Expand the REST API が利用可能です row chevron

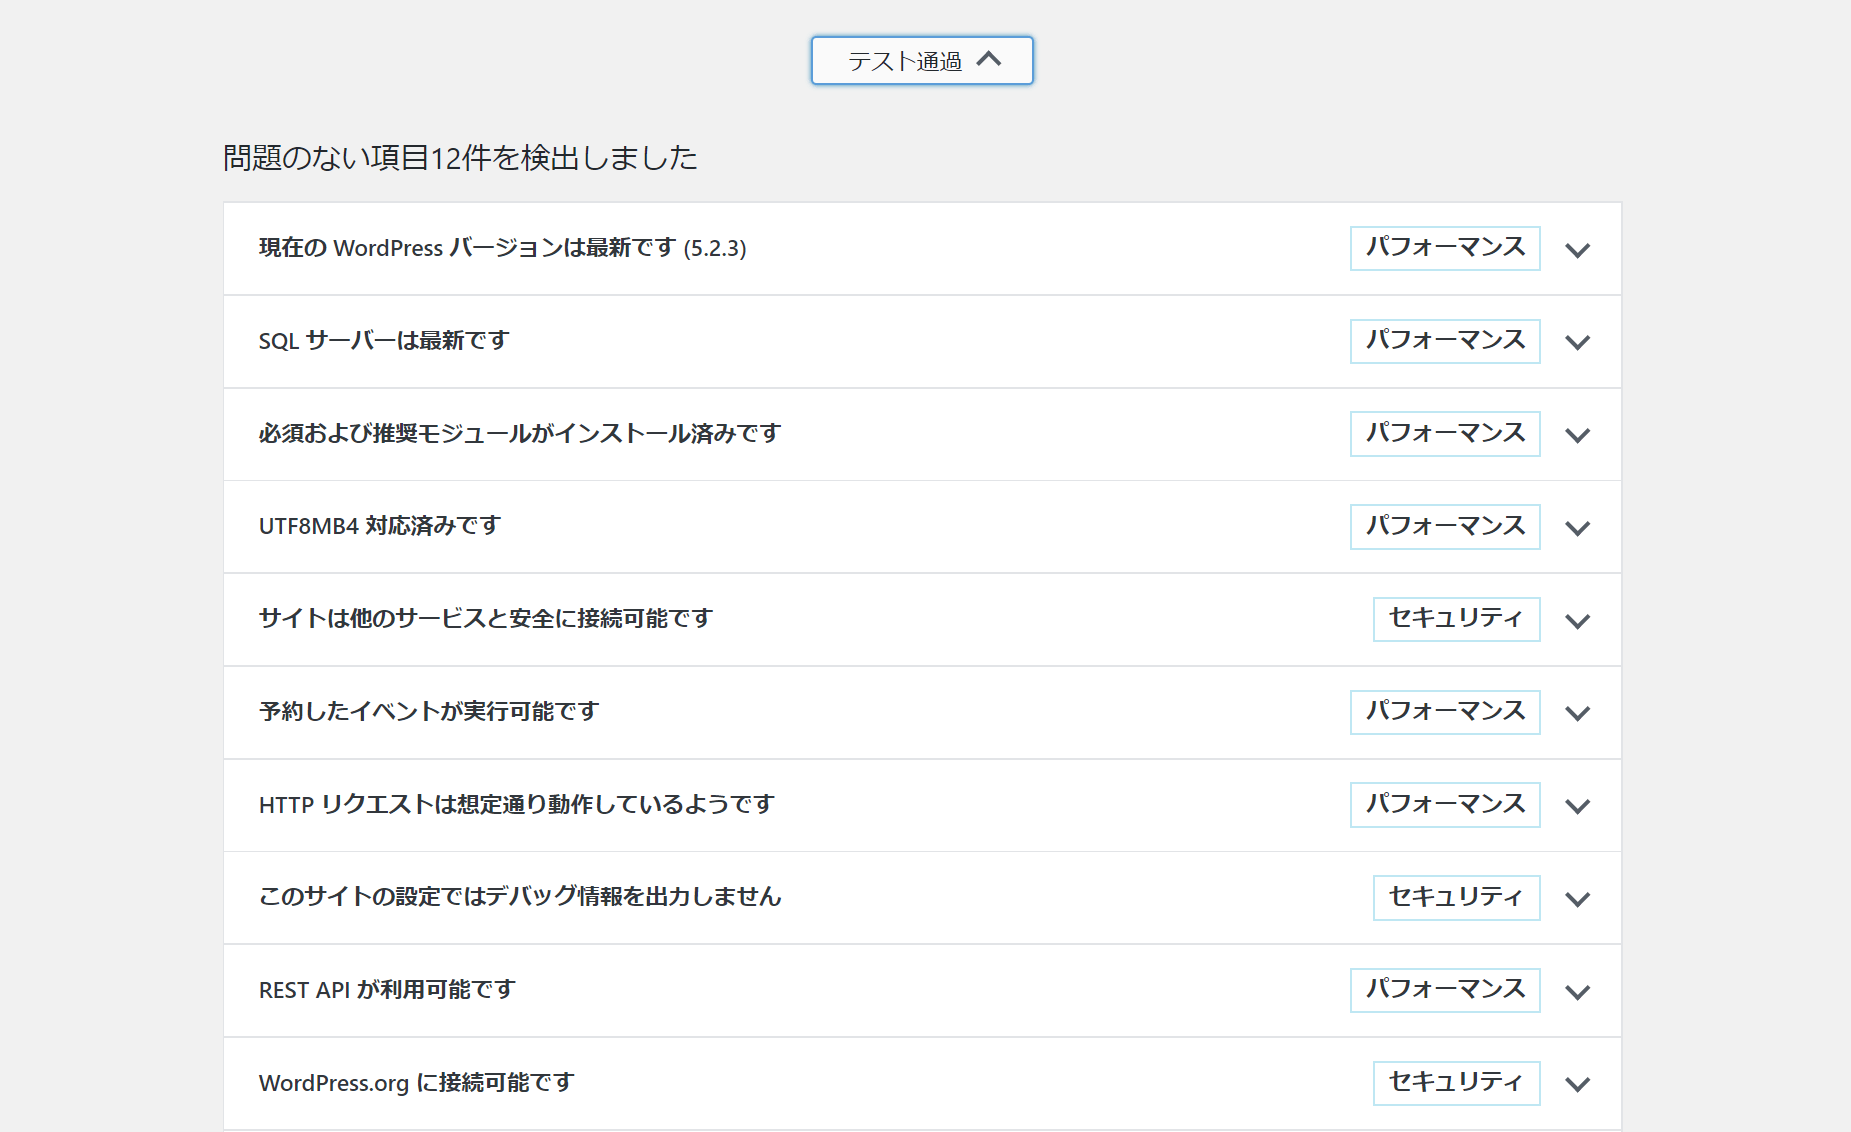[x=1577, y=992]
